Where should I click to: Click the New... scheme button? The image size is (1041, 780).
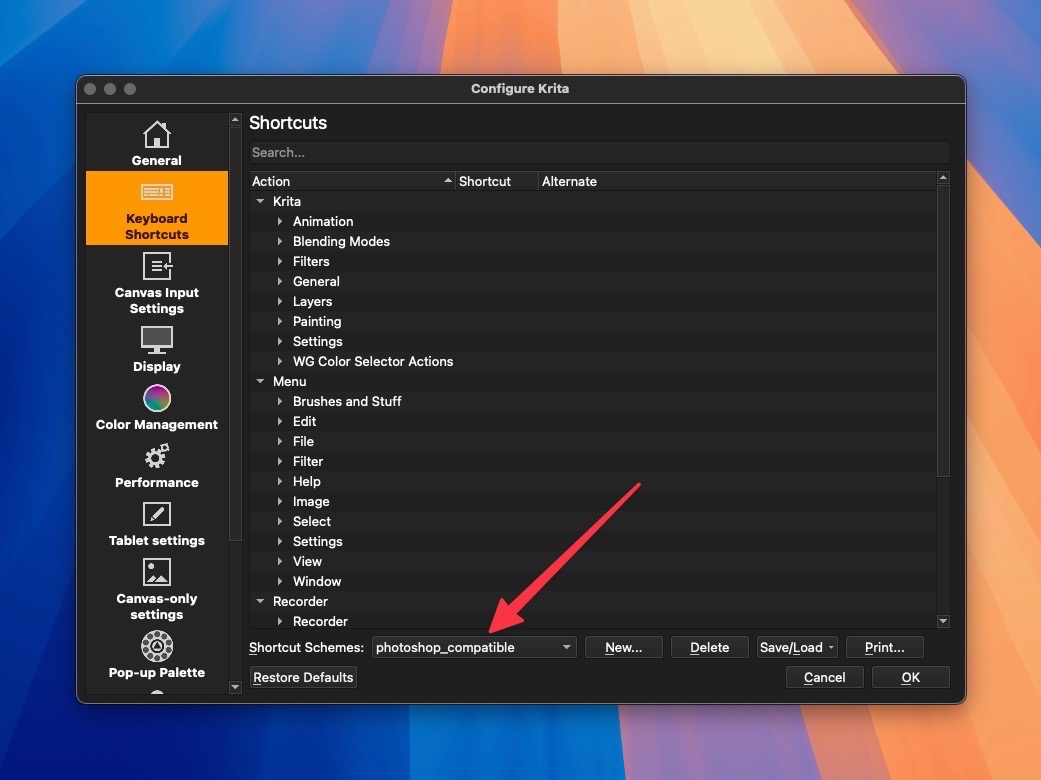click(623, 647)
